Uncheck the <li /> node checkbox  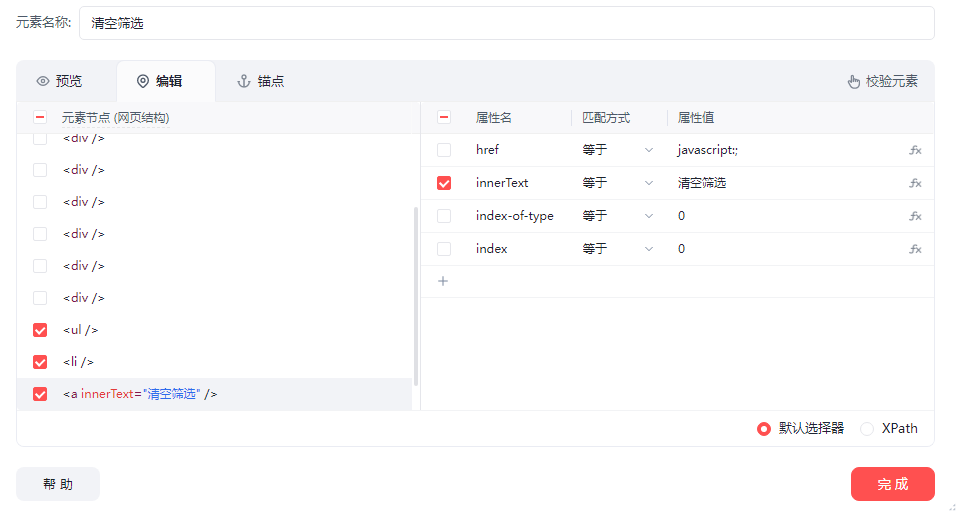[x=40, y=362]
